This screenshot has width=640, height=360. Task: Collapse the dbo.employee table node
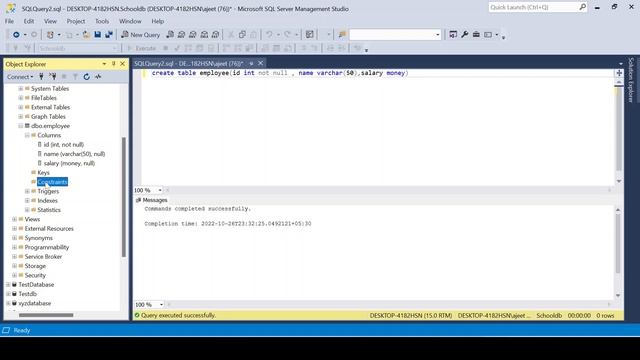(x=21, y=126)
